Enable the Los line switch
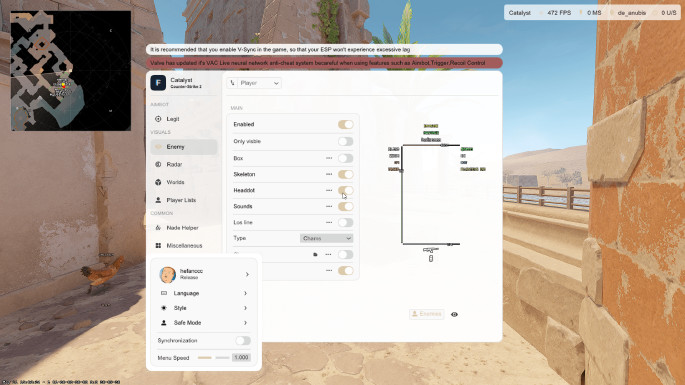The width and height of the screenshot is (685, 385). pyautogui.click(x=346, y=222)
